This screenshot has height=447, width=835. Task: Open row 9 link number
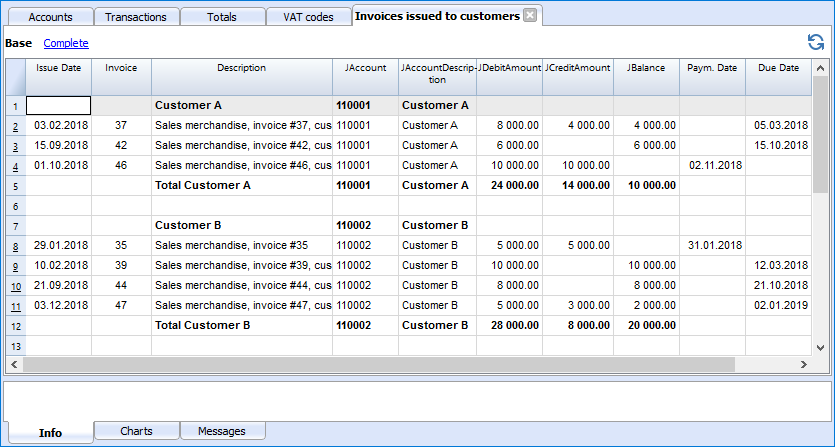(15, 266)
